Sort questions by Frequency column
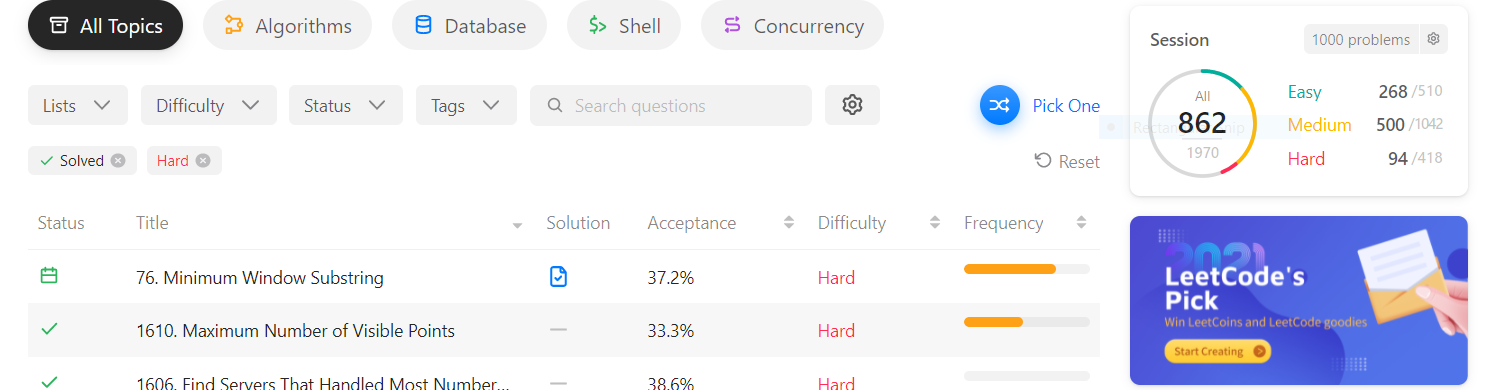The image size is (1486, 390). 1026,223
